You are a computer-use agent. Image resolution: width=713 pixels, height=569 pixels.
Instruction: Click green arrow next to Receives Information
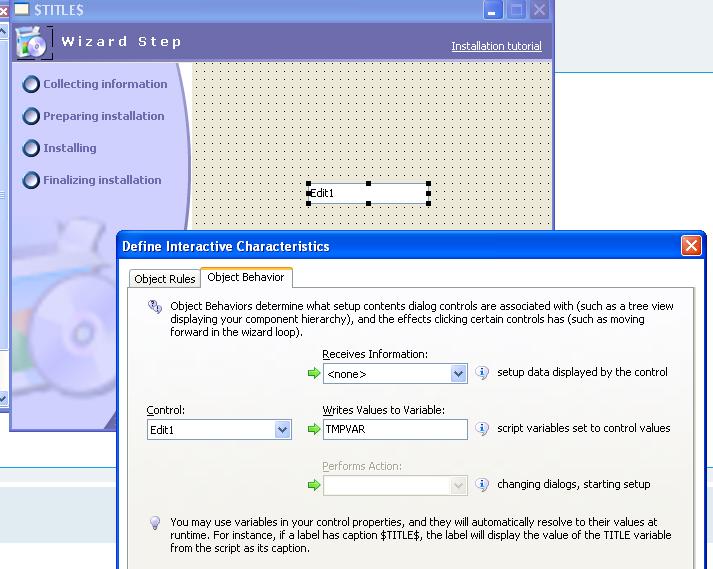314,373
